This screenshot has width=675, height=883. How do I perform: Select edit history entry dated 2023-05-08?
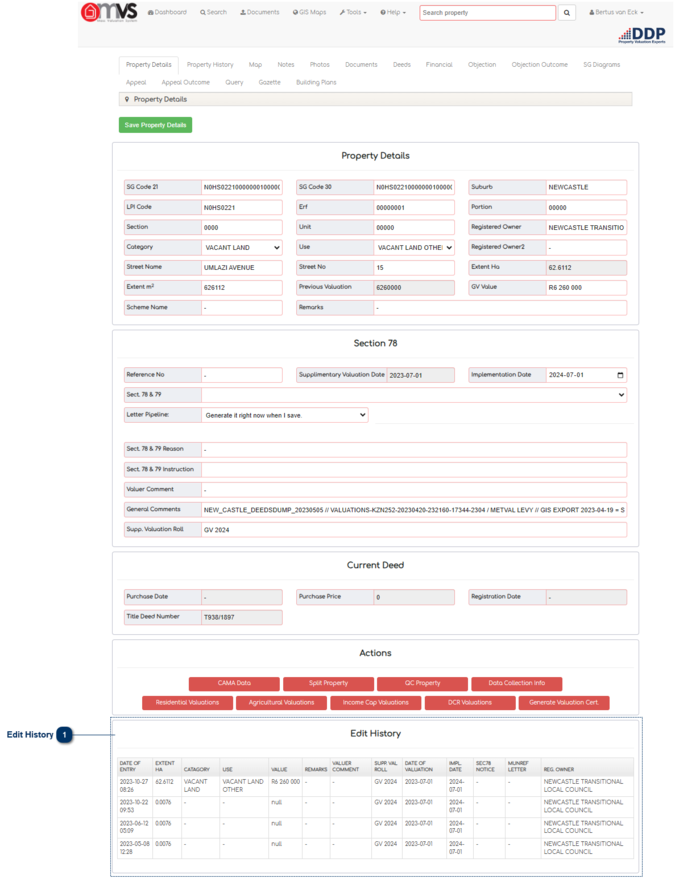click(376, 848)
